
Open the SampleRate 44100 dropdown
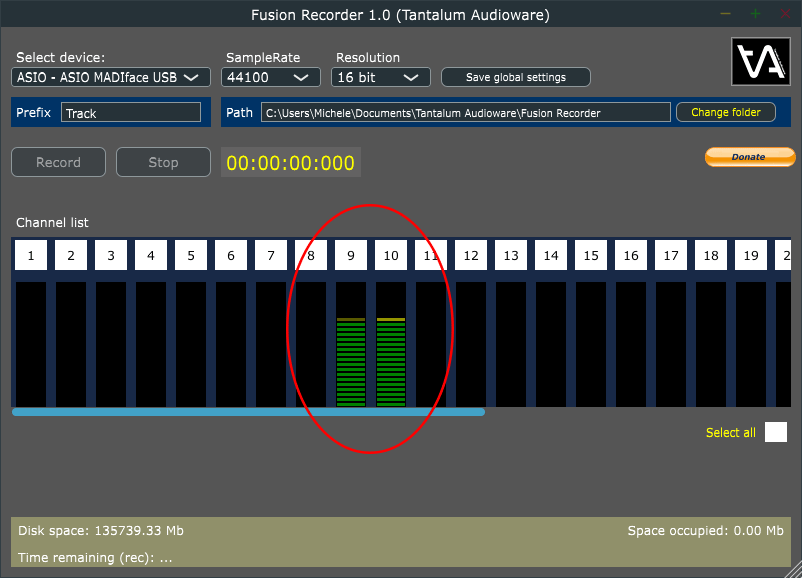tap(271, 77)
